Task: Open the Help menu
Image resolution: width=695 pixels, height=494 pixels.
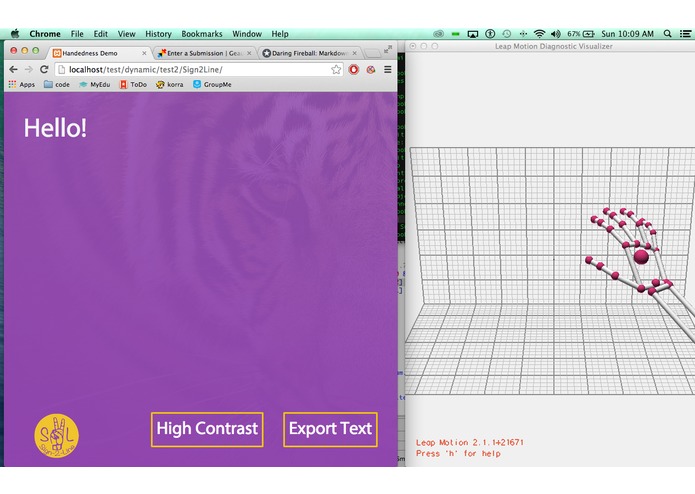Action: (x=280, y=34)
